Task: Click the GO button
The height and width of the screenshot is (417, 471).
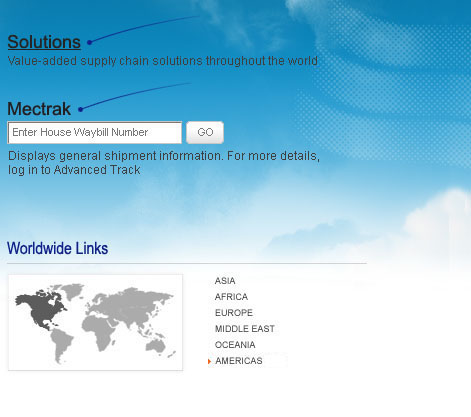Action: pyautogui.click(x=205, y=132)
